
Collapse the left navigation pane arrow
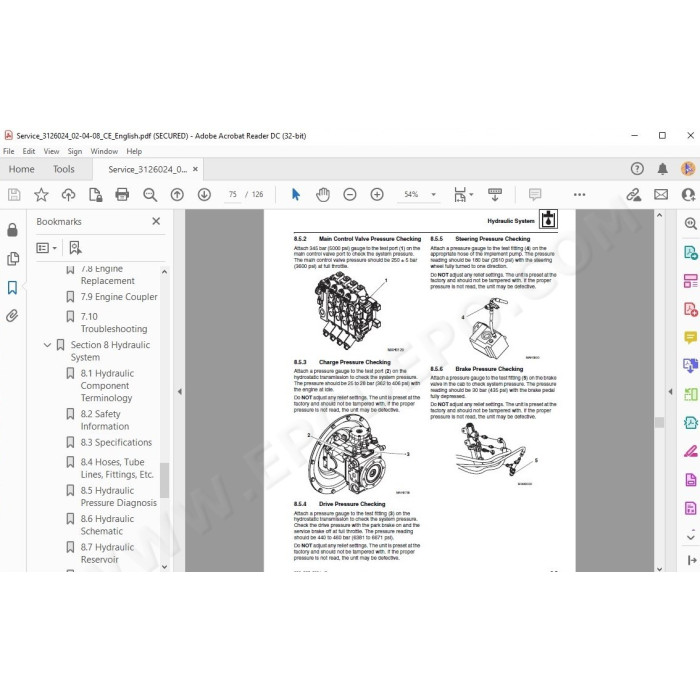pyautogui.click(x=179, y=392)
